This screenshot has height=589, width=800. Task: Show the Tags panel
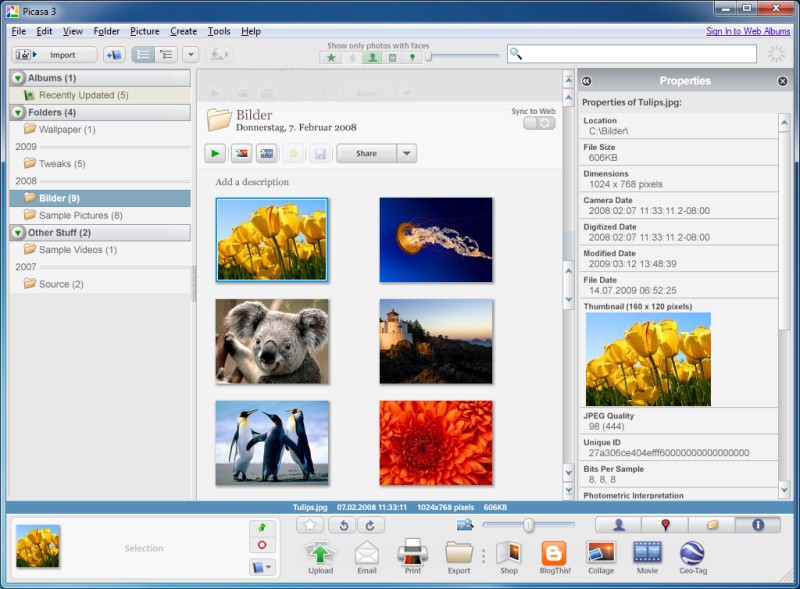click(x=712, y=525)
